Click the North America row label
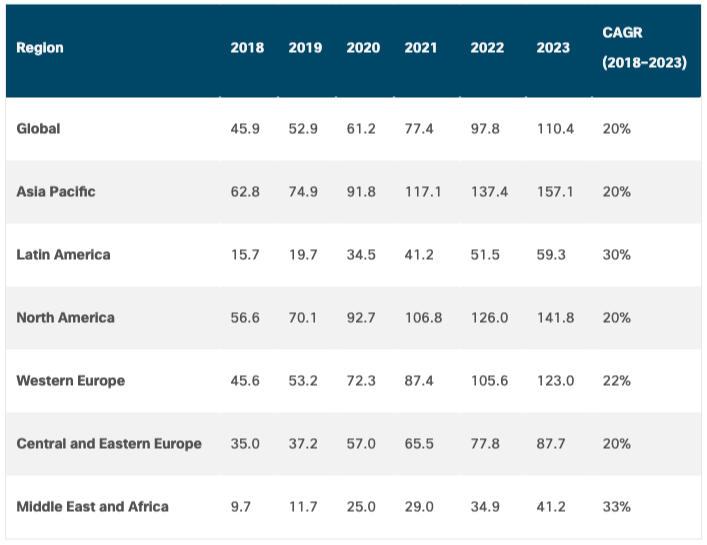This screenshot has height=545, width=707. [x=65, y=318]
